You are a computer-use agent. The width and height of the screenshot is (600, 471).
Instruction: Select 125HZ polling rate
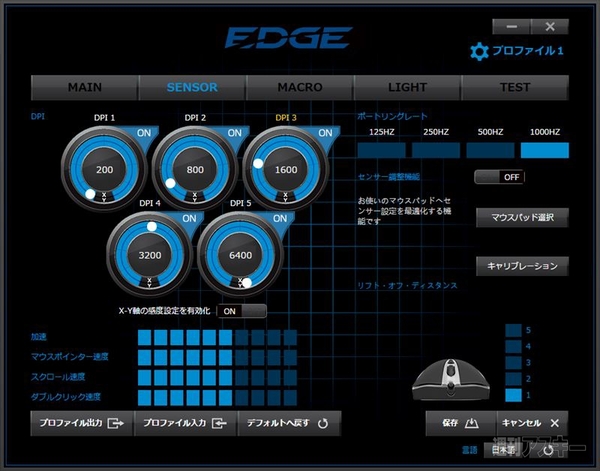pos(382,150)
